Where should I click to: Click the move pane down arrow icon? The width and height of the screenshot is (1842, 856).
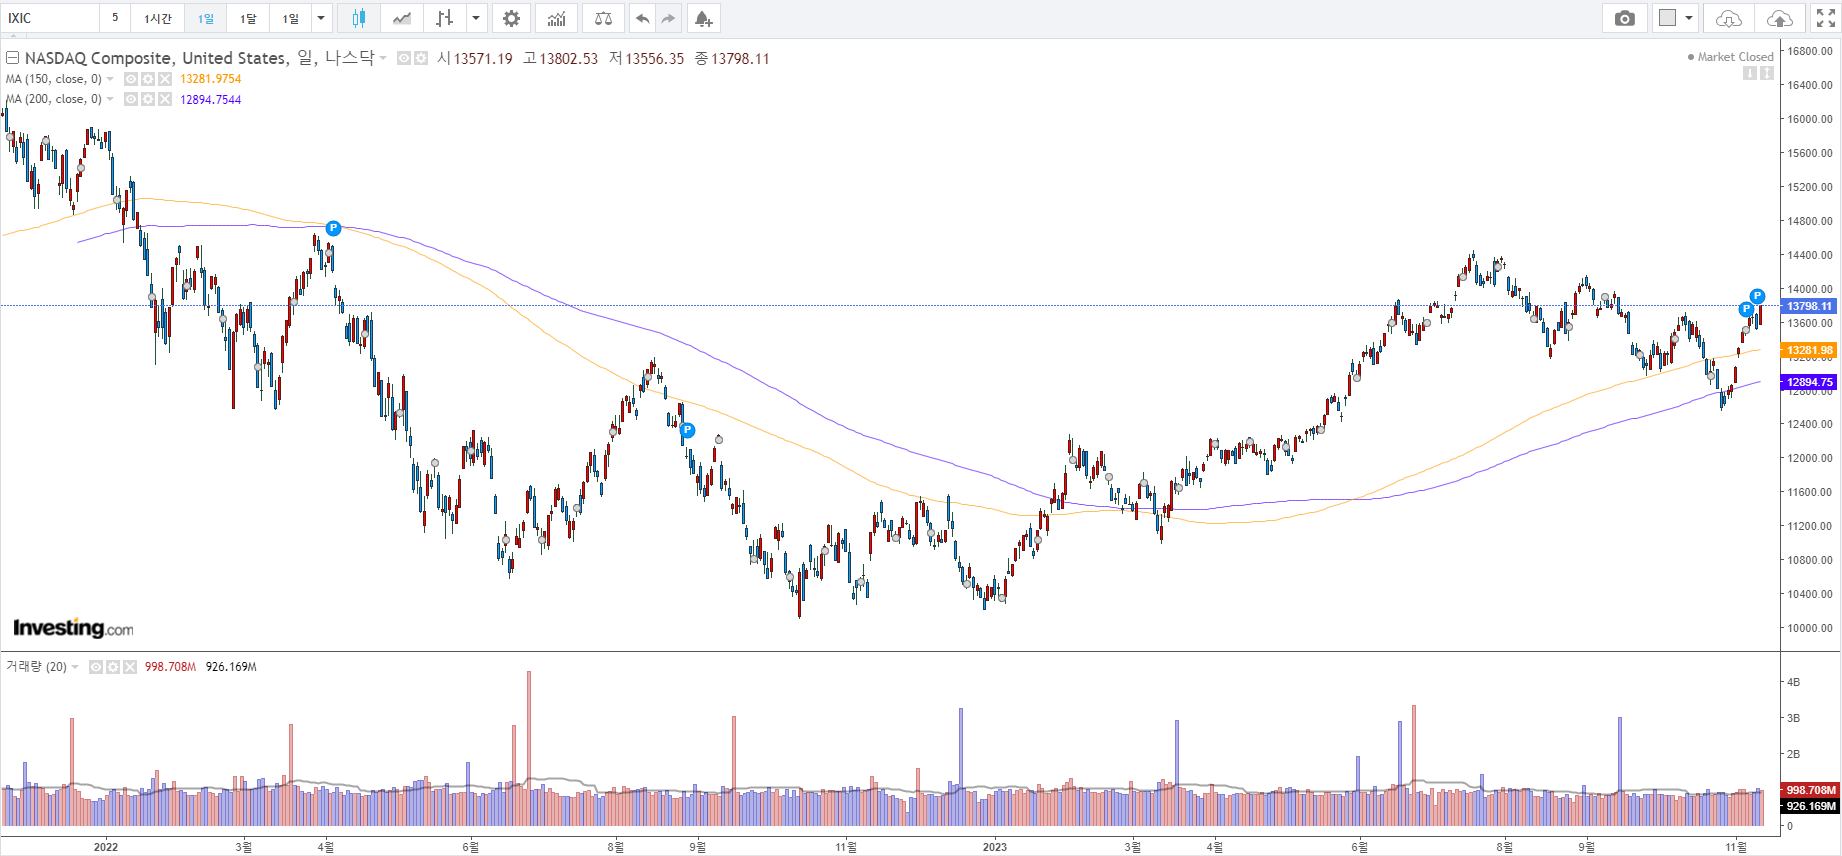pos(1750,73)
